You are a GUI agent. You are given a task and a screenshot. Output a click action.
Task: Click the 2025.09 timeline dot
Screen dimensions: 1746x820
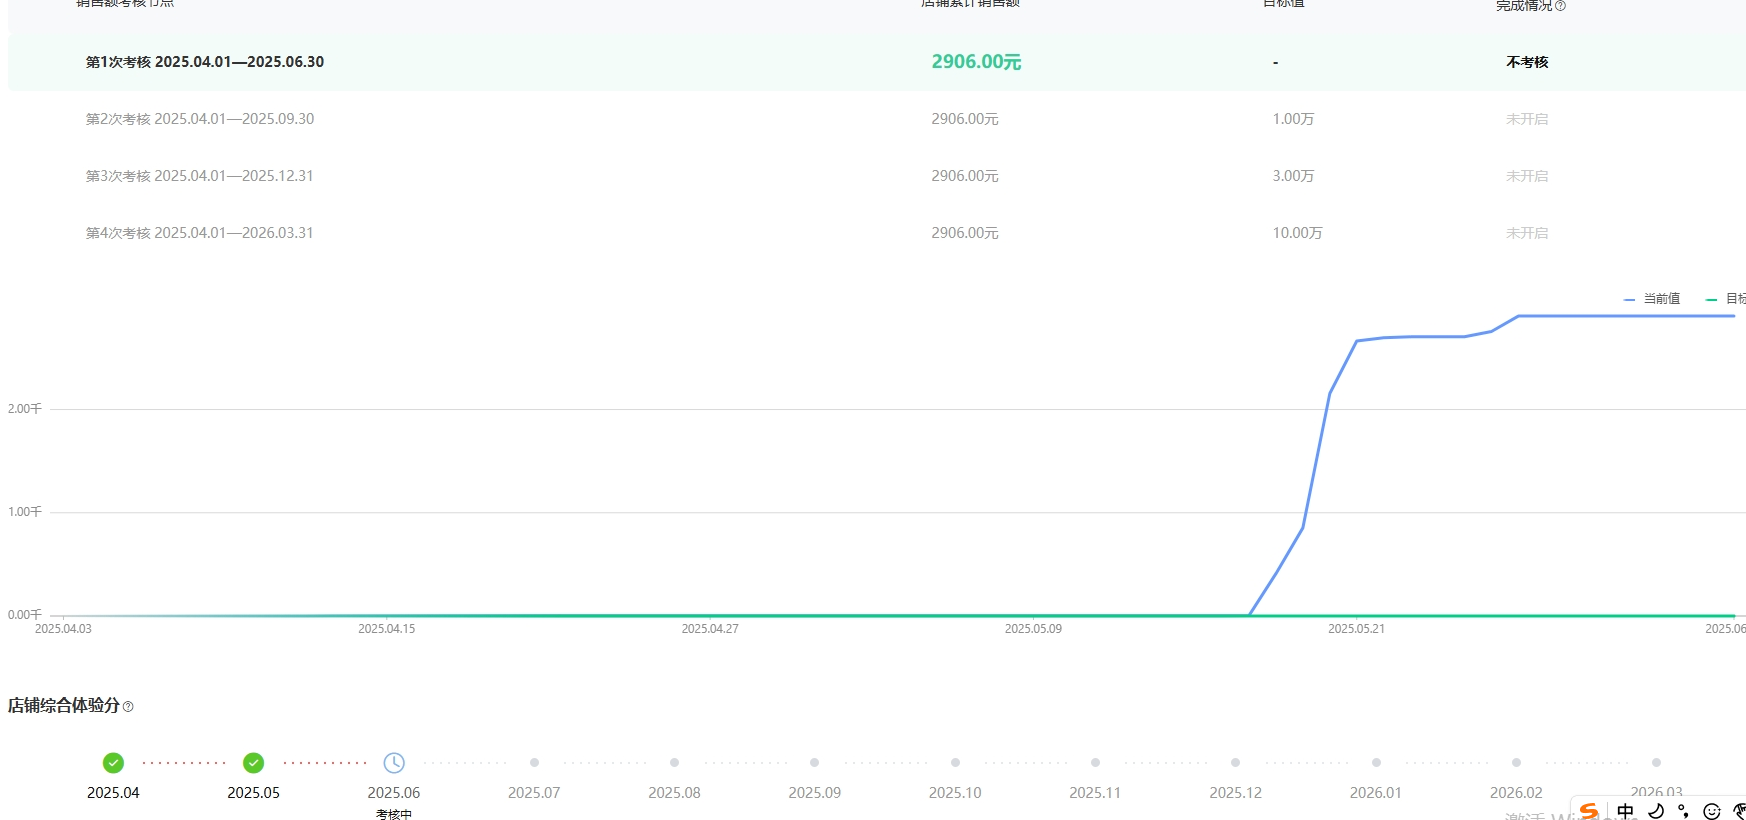(x=815, y=763)
